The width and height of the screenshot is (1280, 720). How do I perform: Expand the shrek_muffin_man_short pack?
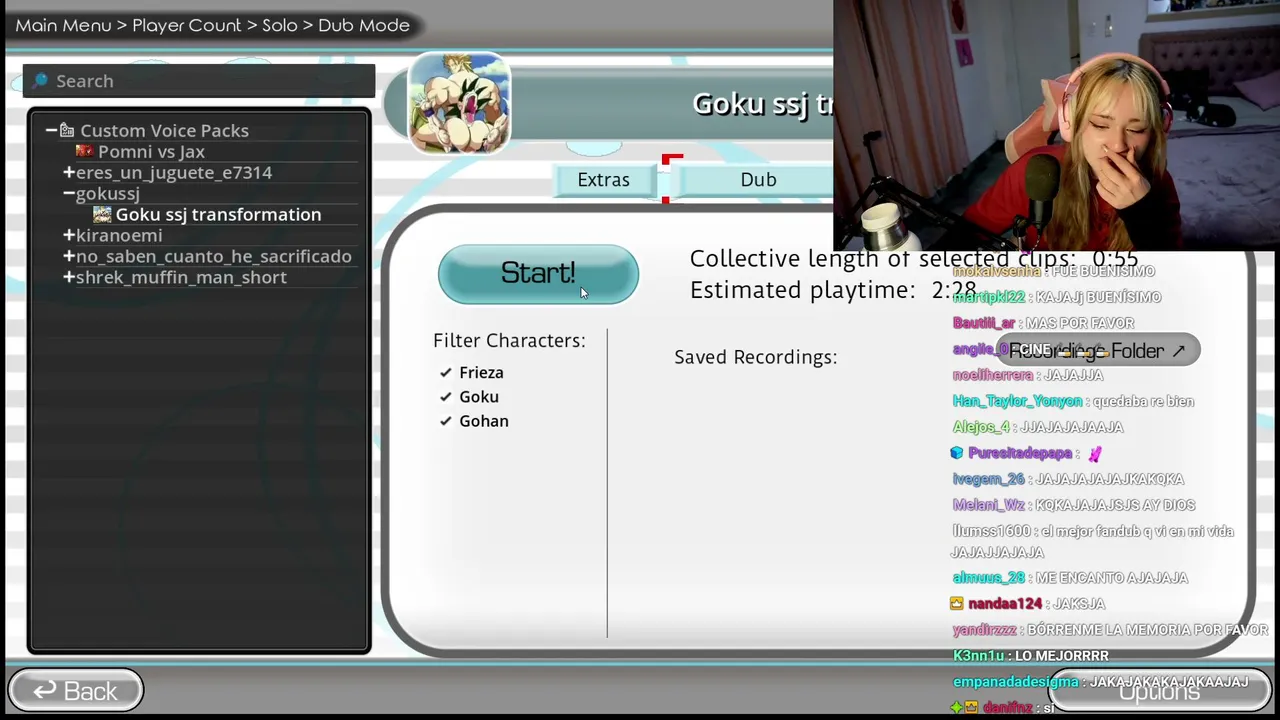[x=69, y=277]
